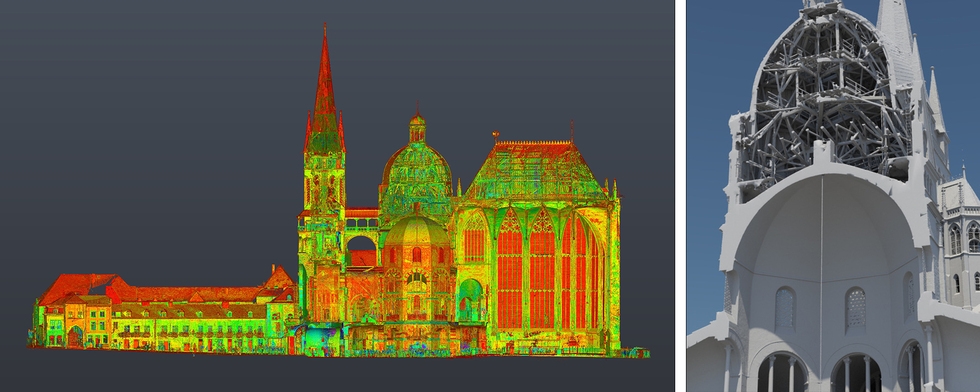Select the green tower shaft below spire
This screenshot has height=392, width=980.
tap(324, 181)
